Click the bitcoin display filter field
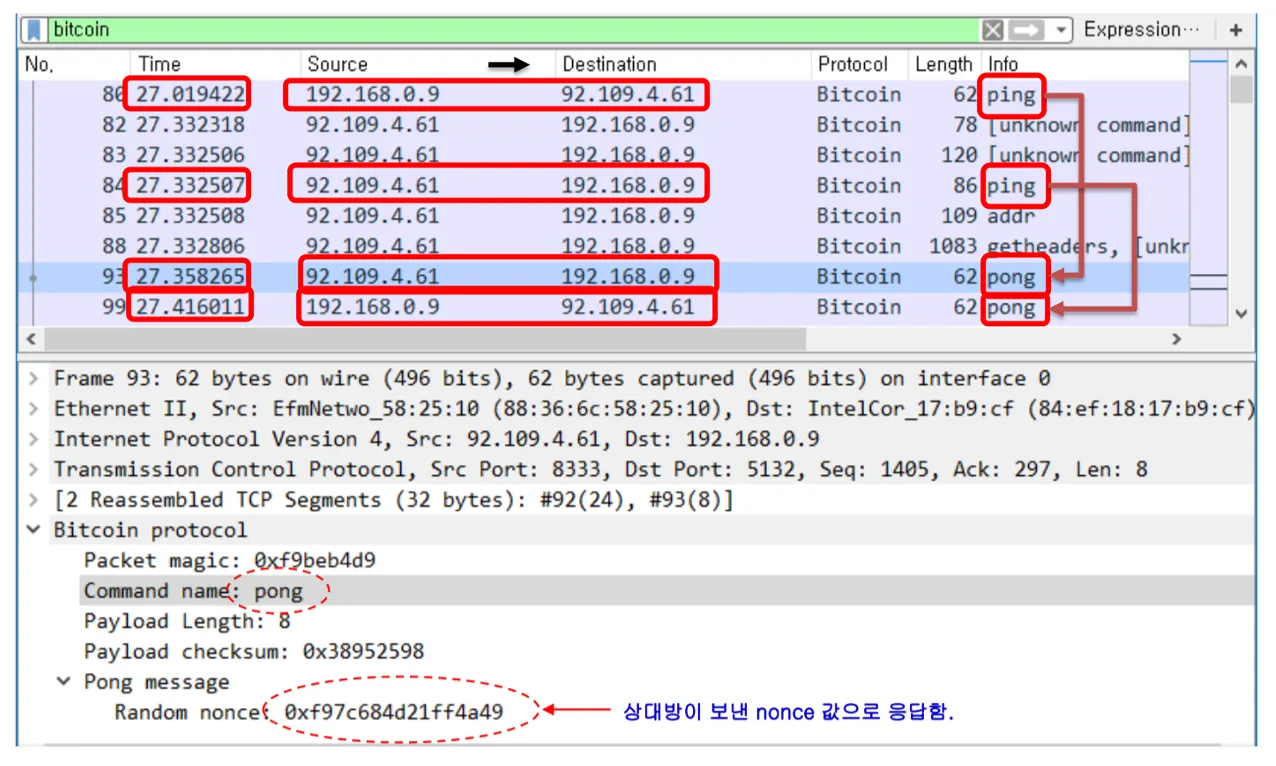This screenshot has width=1276, height=766. coord(514,30)
